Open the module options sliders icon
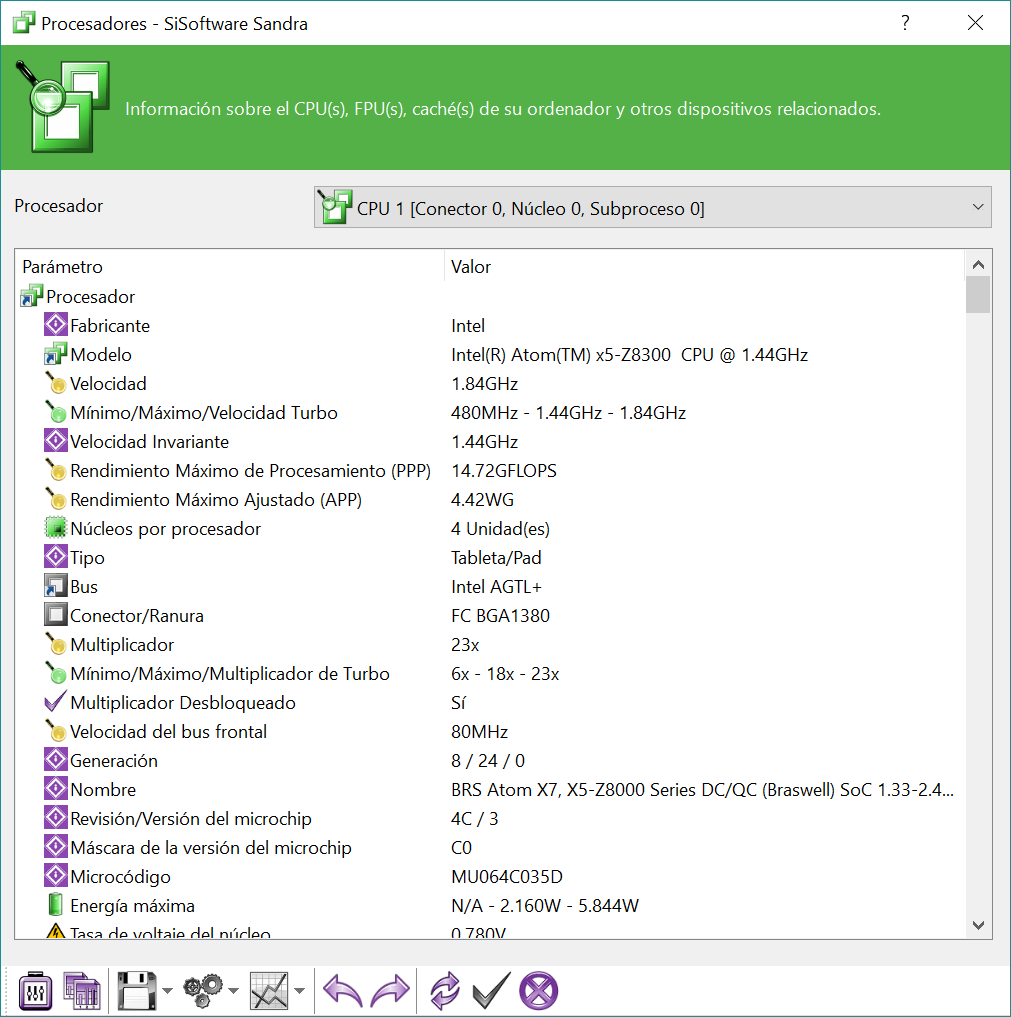1011x1017 pixels. (x=35, y=990)
